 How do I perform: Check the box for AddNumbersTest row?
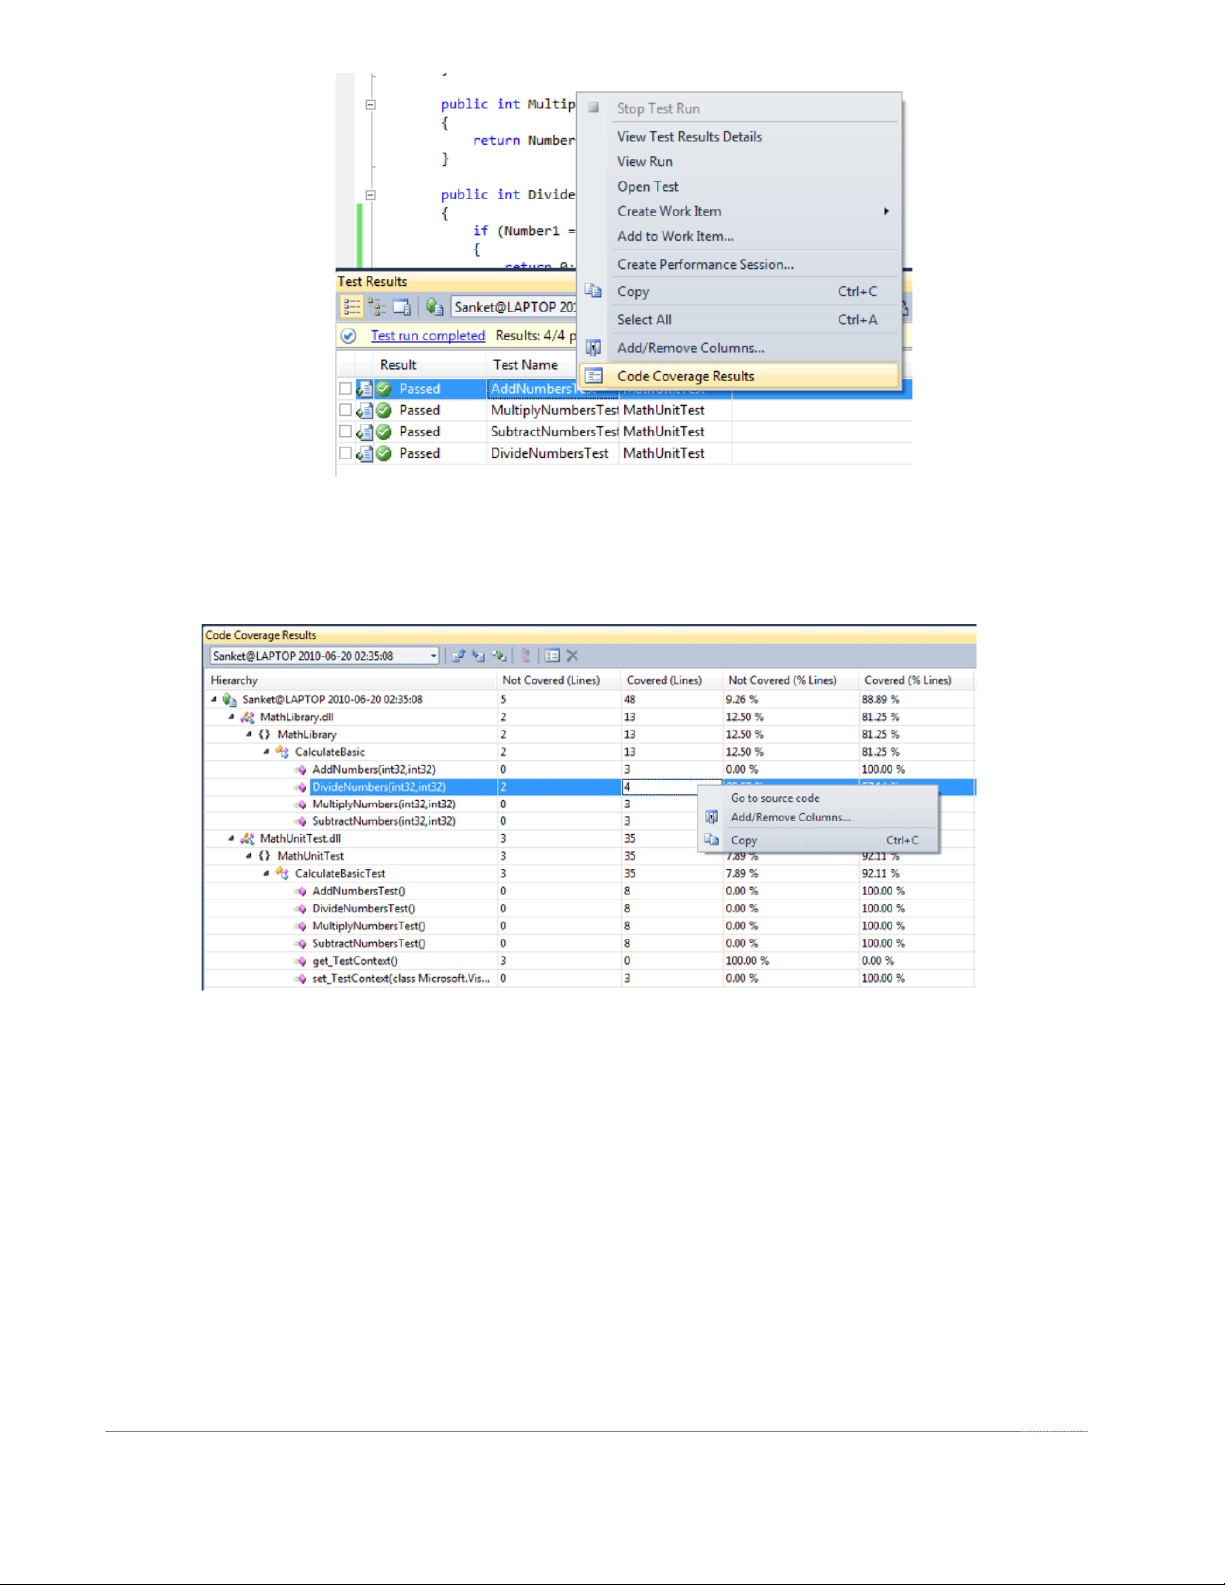[x=345, y=389]
